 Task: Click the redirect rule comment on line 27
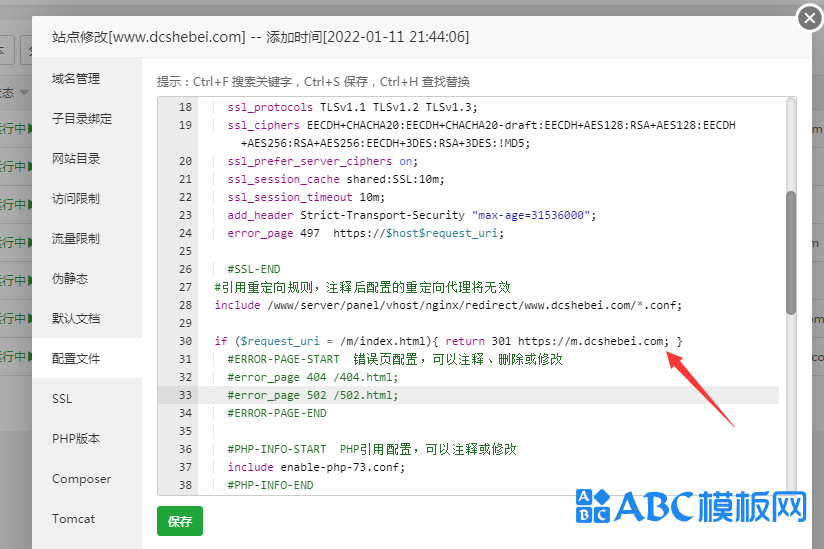coord(363,287)
